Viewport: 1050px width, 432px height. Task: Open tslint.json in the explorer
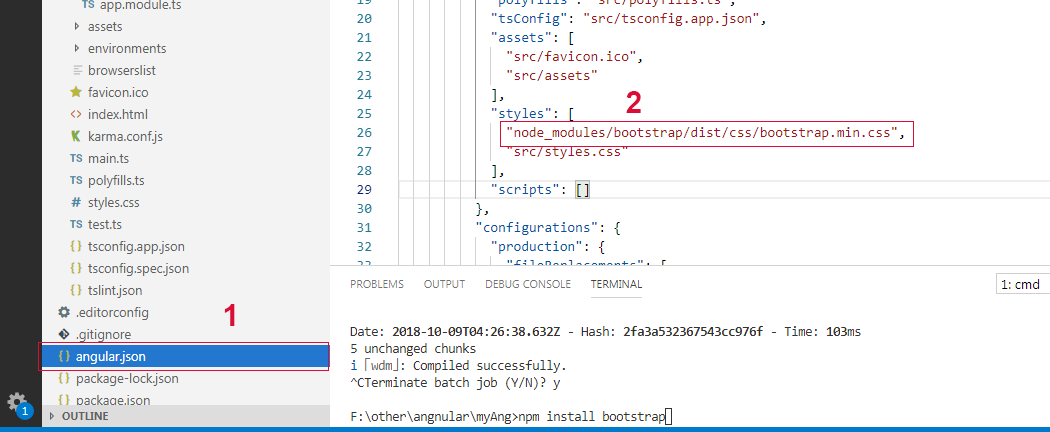pos(115,291)
